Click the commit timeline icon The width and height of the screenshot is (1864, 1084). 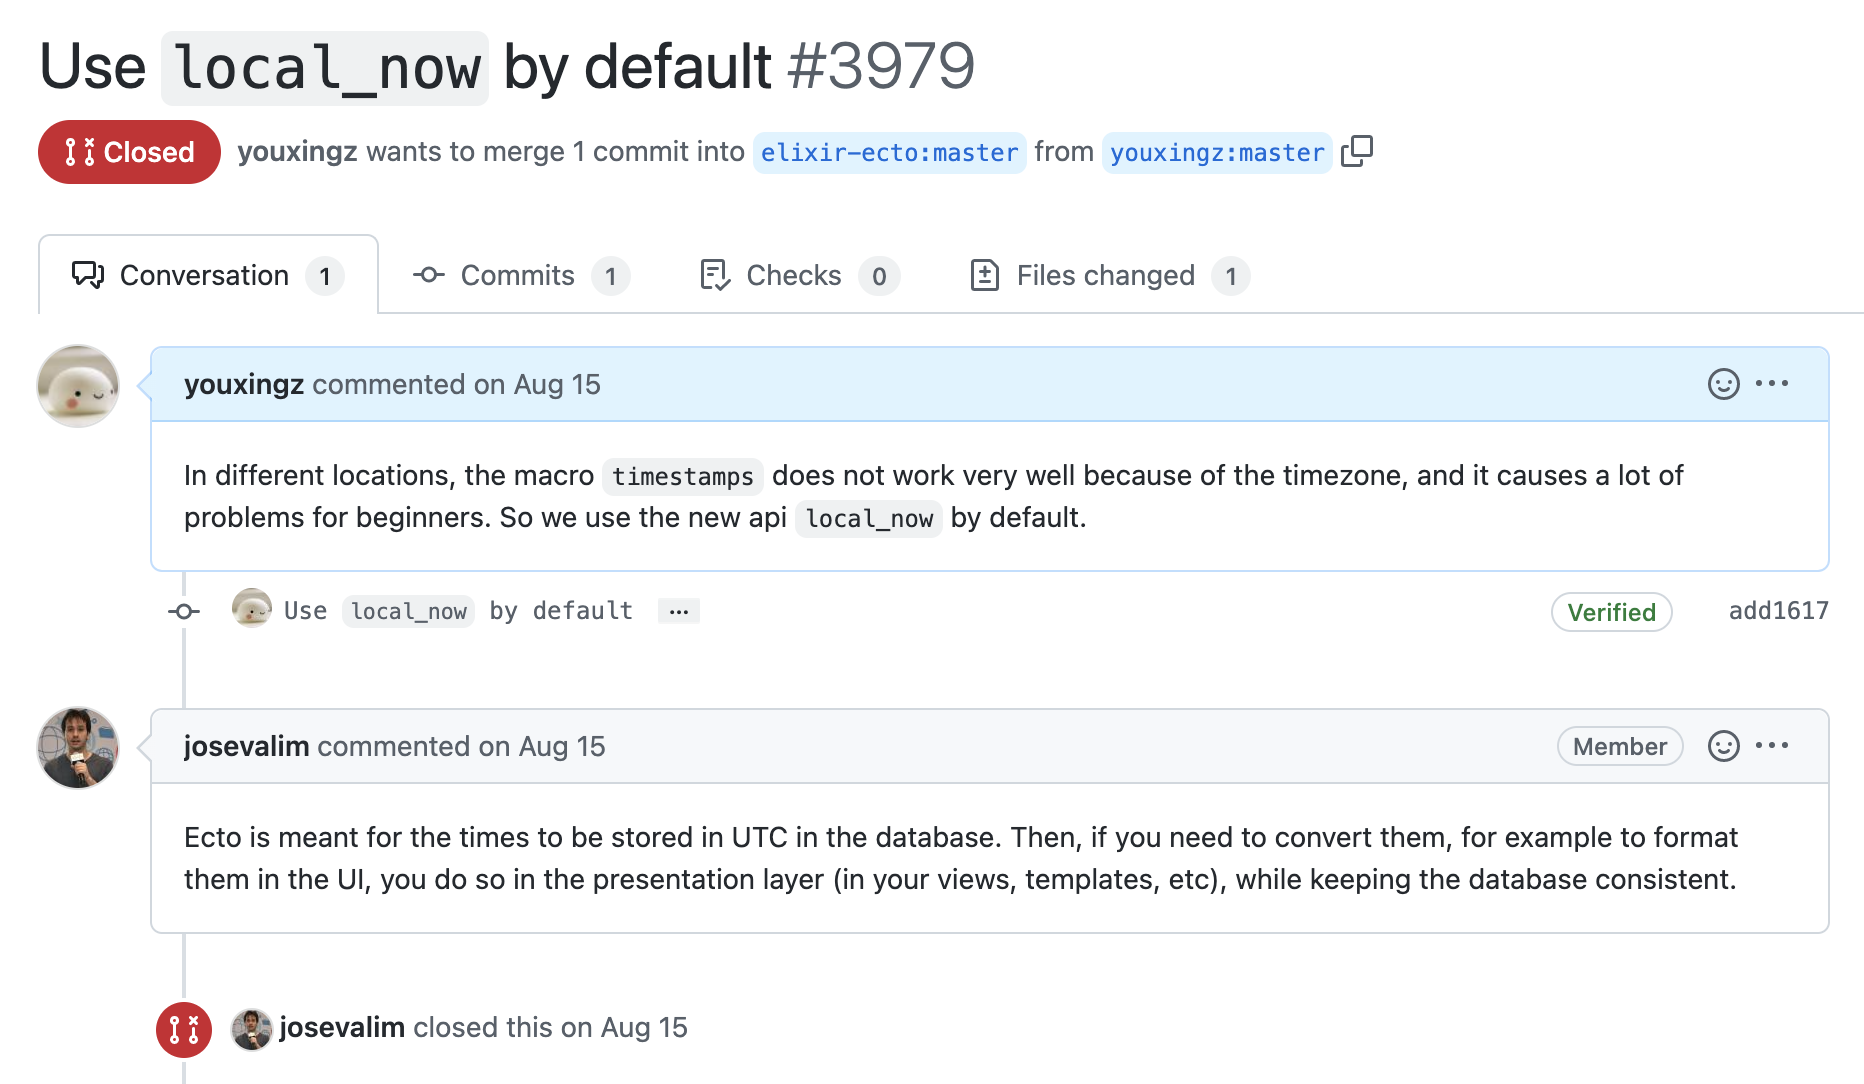pyautogui.click(x=184, y=611)
